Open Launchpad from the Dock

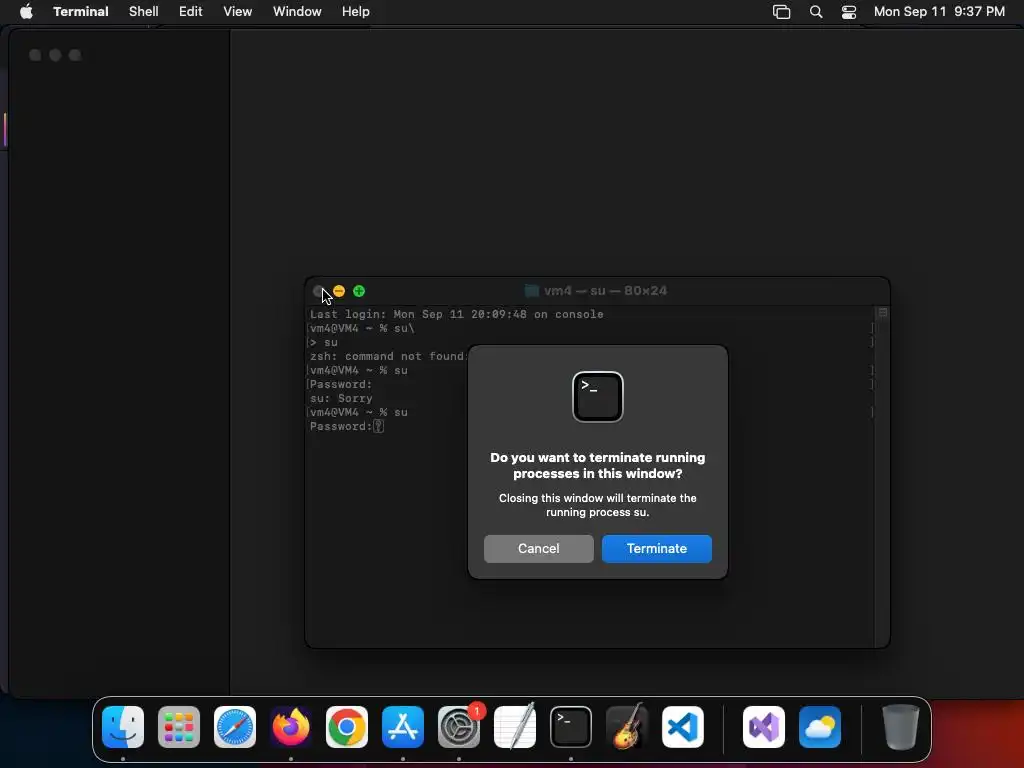click(x=179, y=727)
